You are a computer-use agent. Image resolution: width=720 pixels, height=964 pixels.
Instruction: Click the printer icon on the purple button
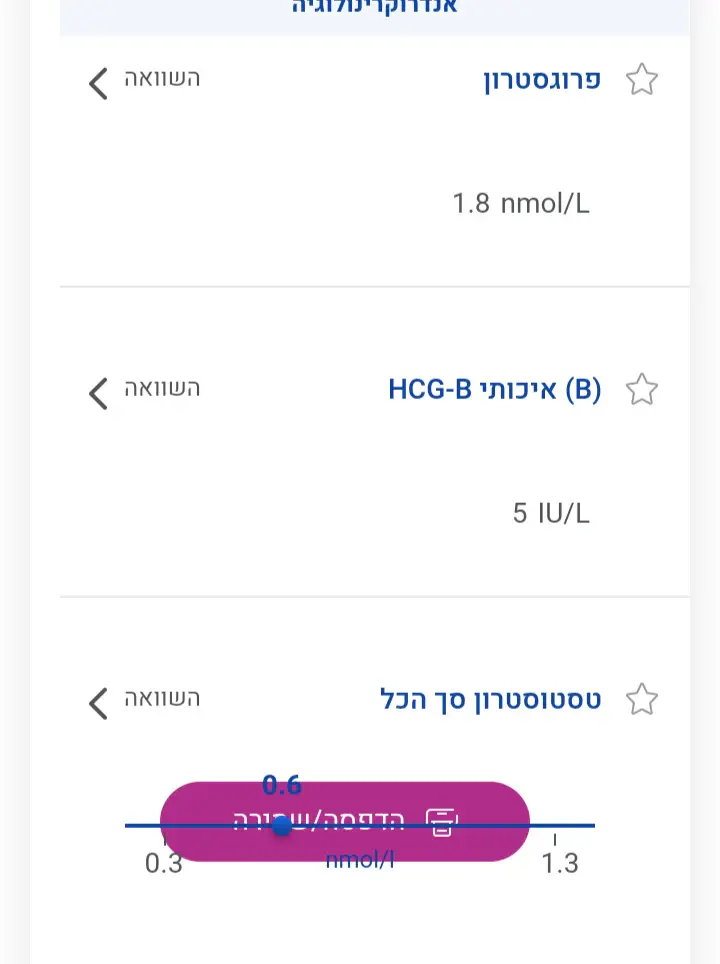click(x=441, y=821)
